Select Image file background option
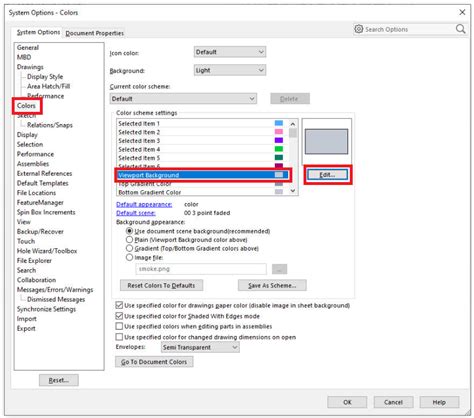 (129, 257)
